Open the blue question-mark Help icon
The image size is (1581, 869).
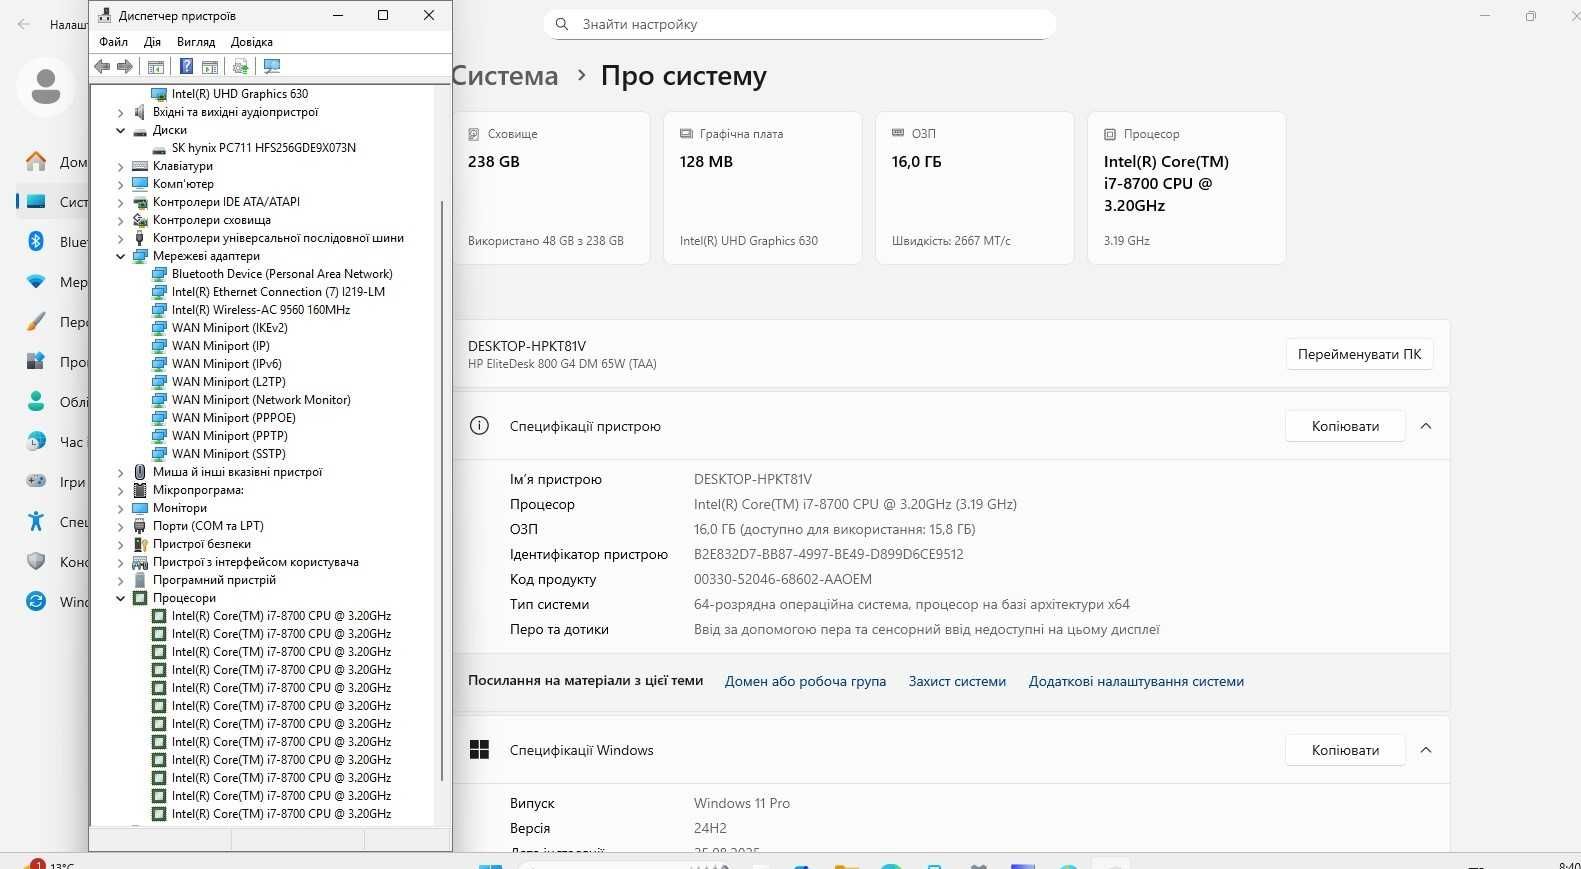pyautogui.click(x=186, y=66)
